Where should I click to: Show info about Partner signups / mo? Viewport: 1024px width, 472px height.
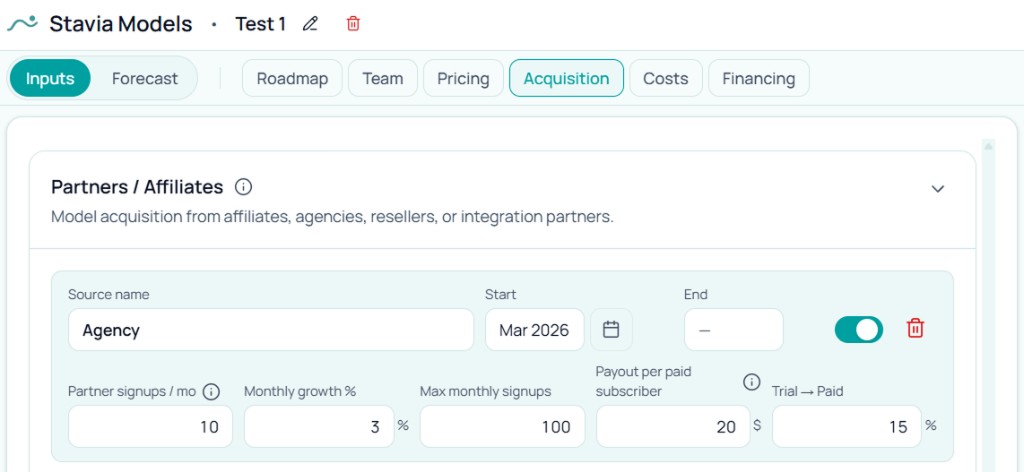point(211,392)
